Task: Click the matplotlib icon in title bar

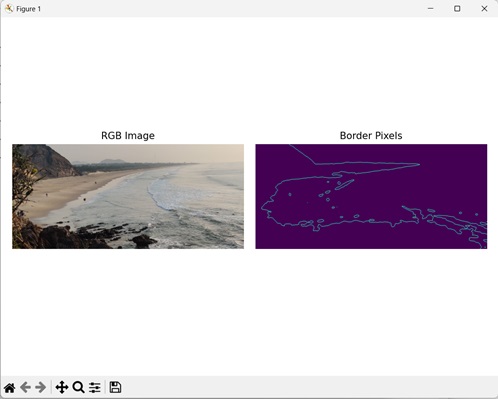Action: (9, 9)
